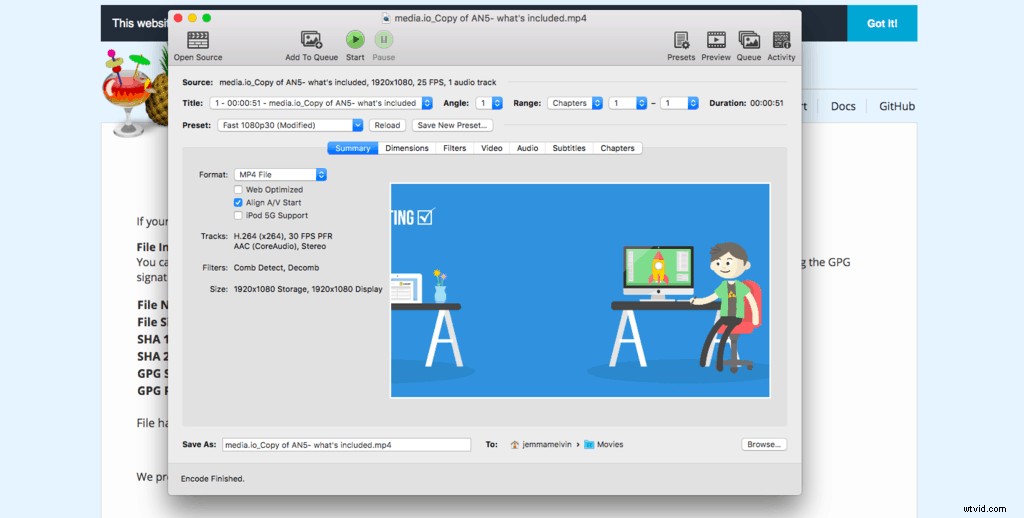
Task: Open the Title dropdown
Action: pyautogui.click(x=321, y=103)
